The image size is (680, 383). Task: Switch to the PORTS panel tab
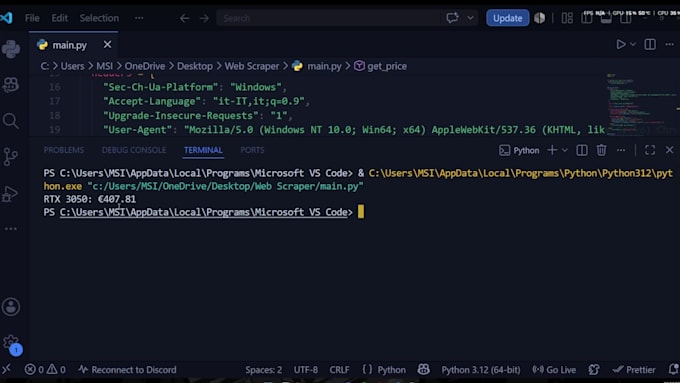pyautogui.click(x=252, y=150)
